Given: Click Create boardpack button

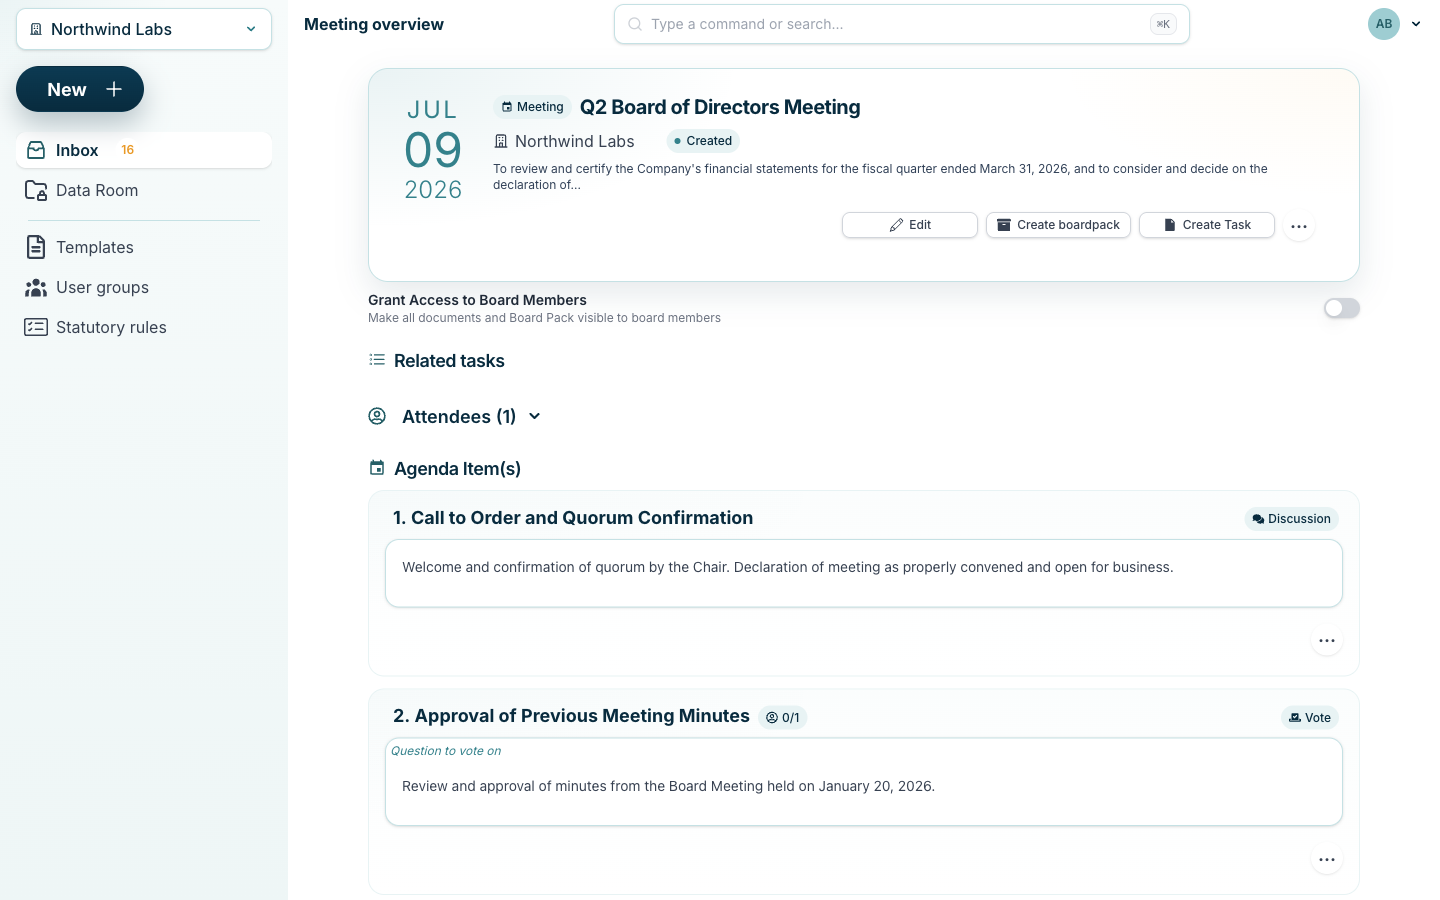Looking at the screenshot, I should click(x=1058, y=225).
